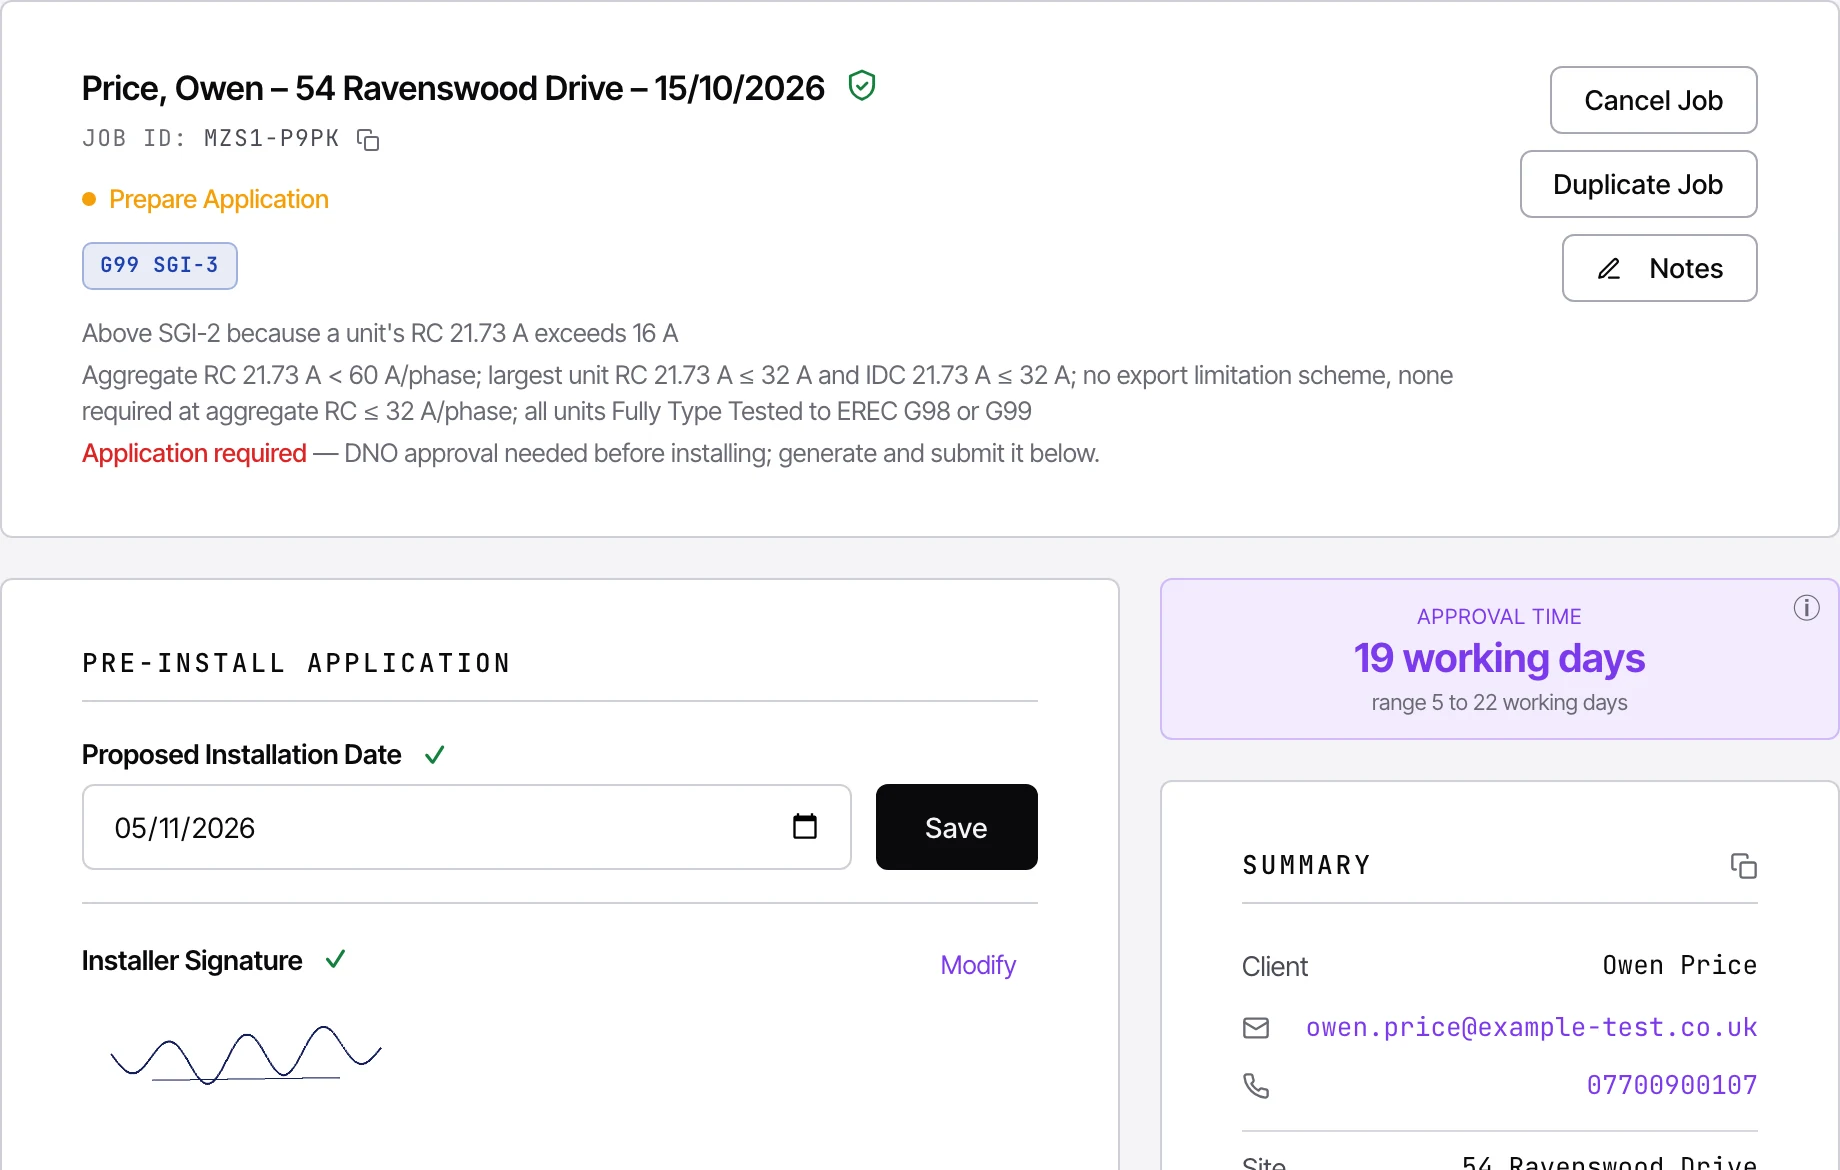Click the phone icon in Summary
This screenshot has height=1170, width=1840.
tap(1256, 1086)
